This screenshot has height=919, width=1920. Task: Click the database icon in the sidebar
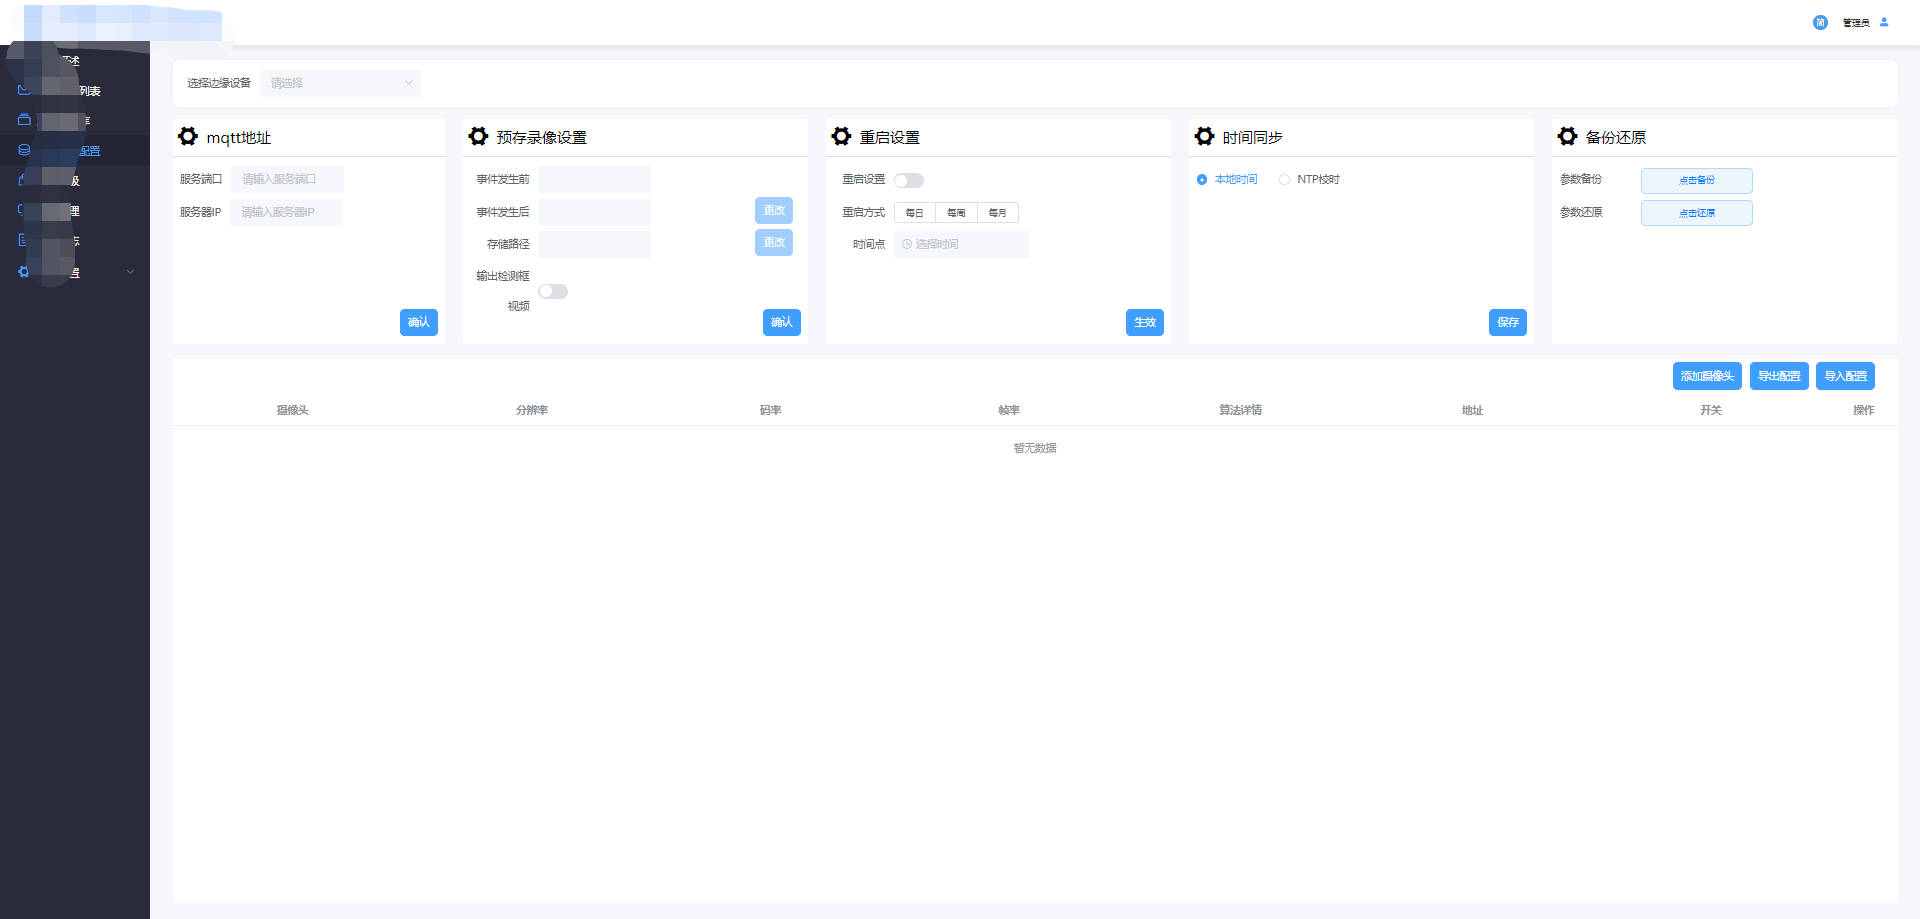[24, 150]
